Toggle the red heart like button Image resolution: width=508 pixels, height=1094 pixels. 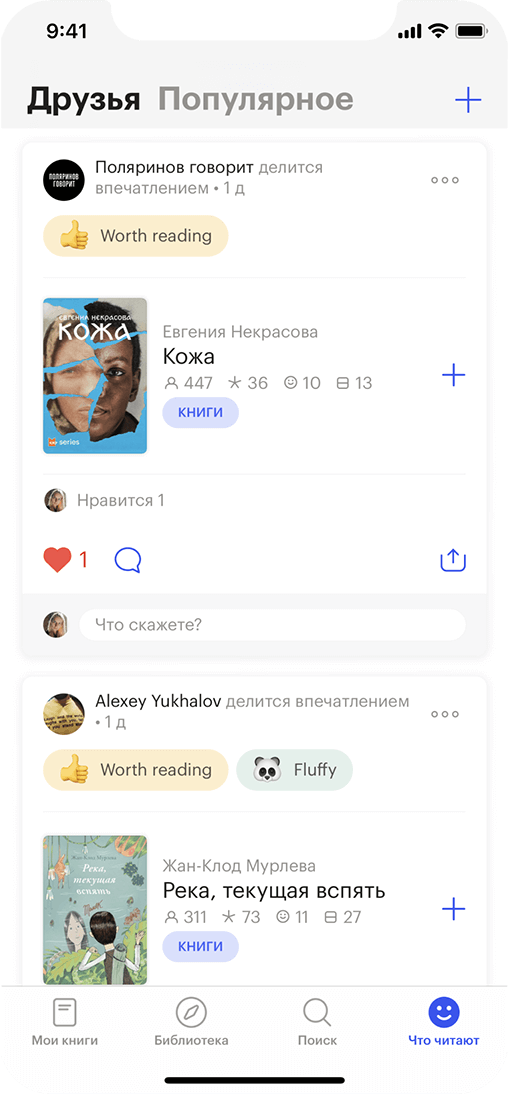click(x=57, y=560)
